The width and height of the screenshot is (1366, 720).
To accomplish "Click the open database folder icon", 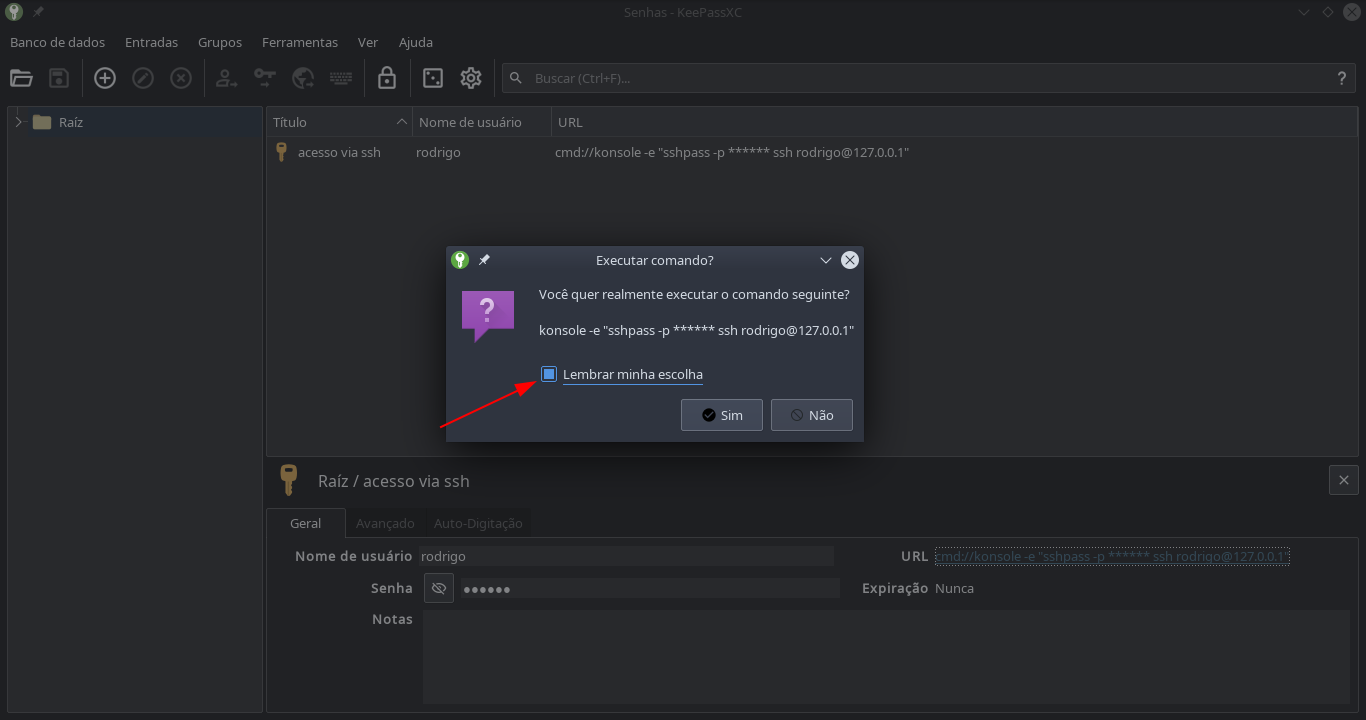I will point(22,78).
